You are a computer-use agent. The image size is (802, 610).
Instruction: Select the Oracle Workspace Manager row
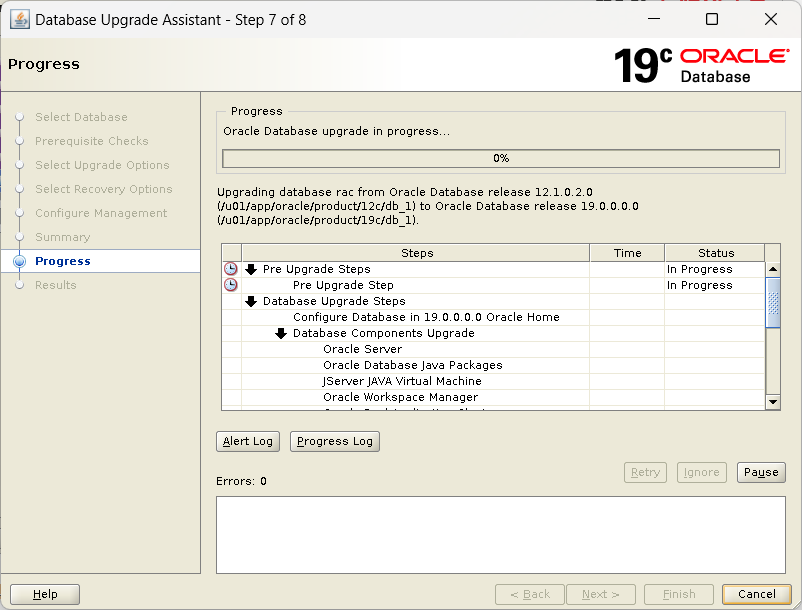click(493, 397)
